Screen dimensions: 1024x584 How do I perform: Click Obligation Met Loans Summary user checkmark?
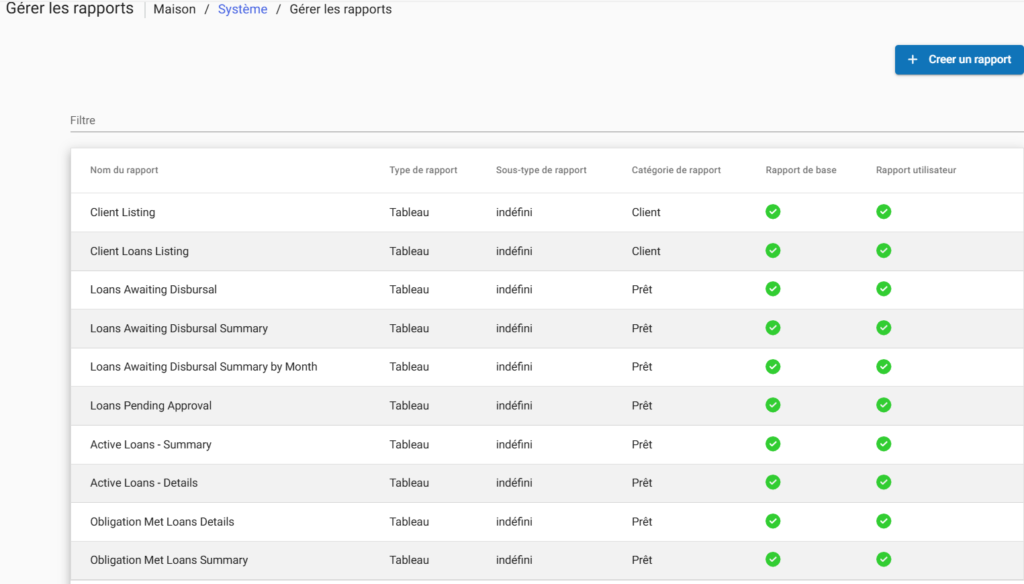tap(884, 560)
